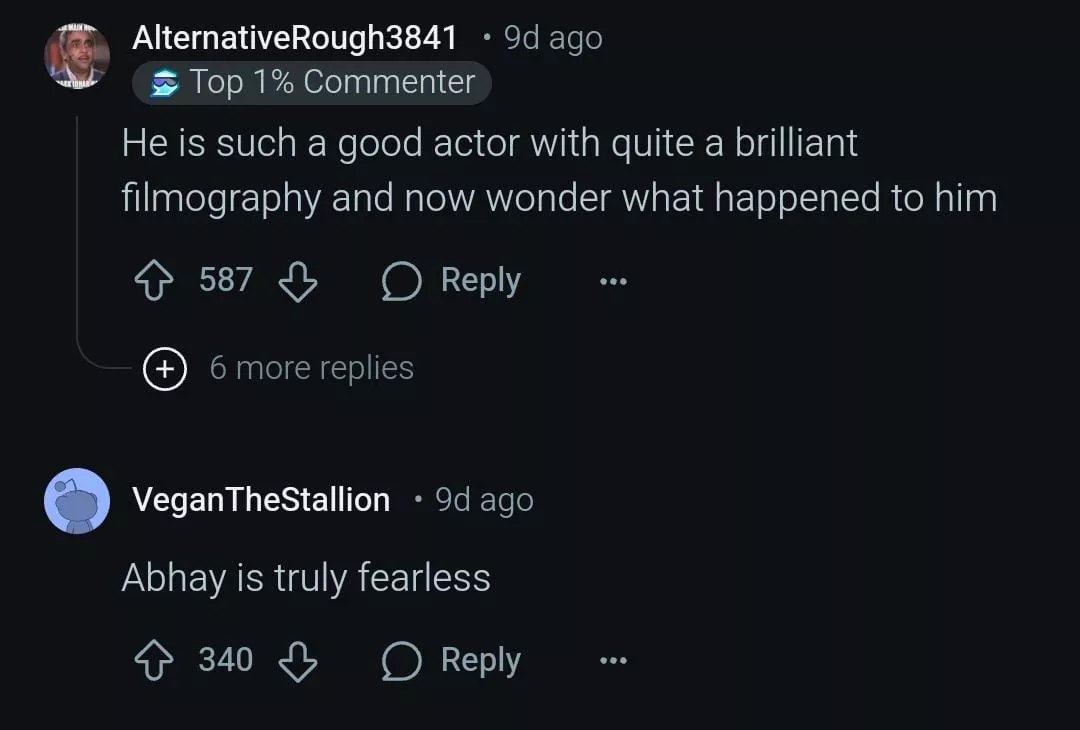Downvote AlternativeRough3841's comment

click(297, 281)
